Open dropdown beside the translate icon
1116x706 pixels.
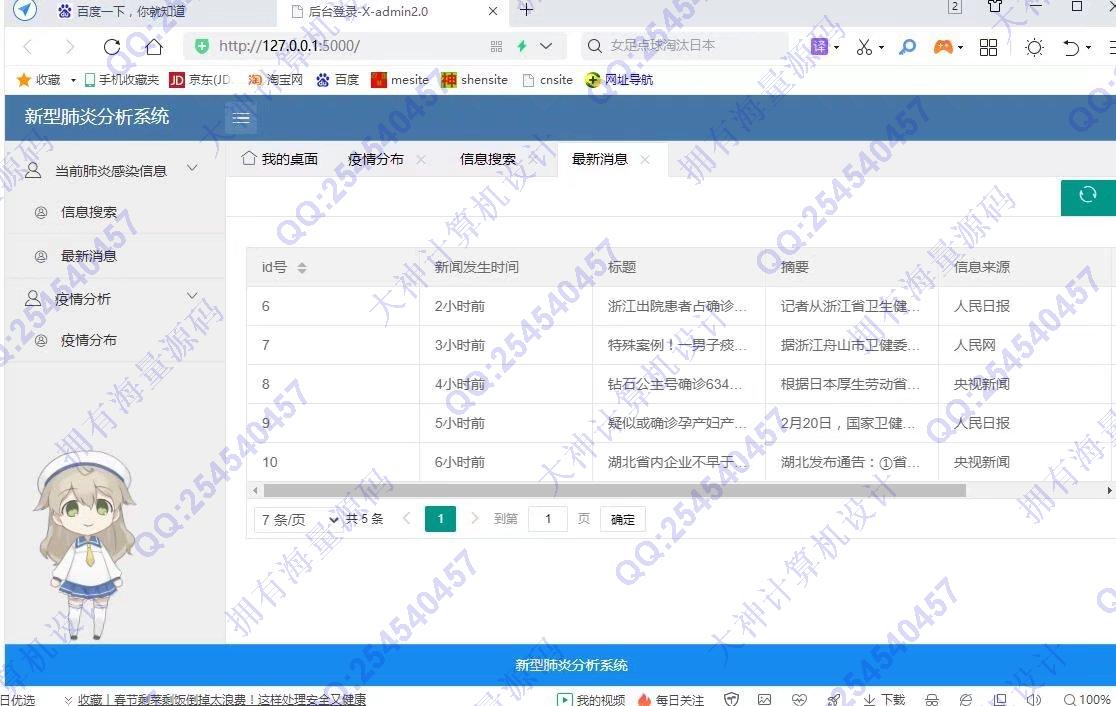[x=836, y=48]
